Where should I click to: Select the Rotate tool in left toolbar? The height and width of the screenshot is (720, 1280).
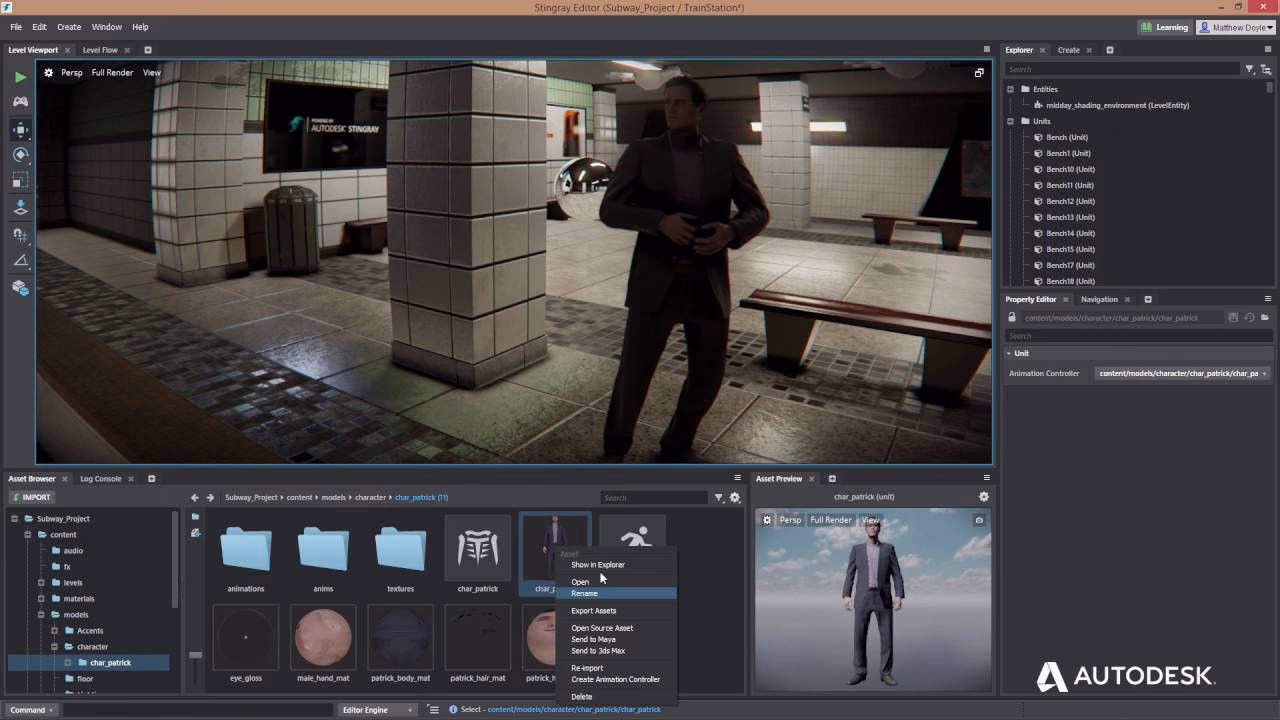[x=20, y=155]
